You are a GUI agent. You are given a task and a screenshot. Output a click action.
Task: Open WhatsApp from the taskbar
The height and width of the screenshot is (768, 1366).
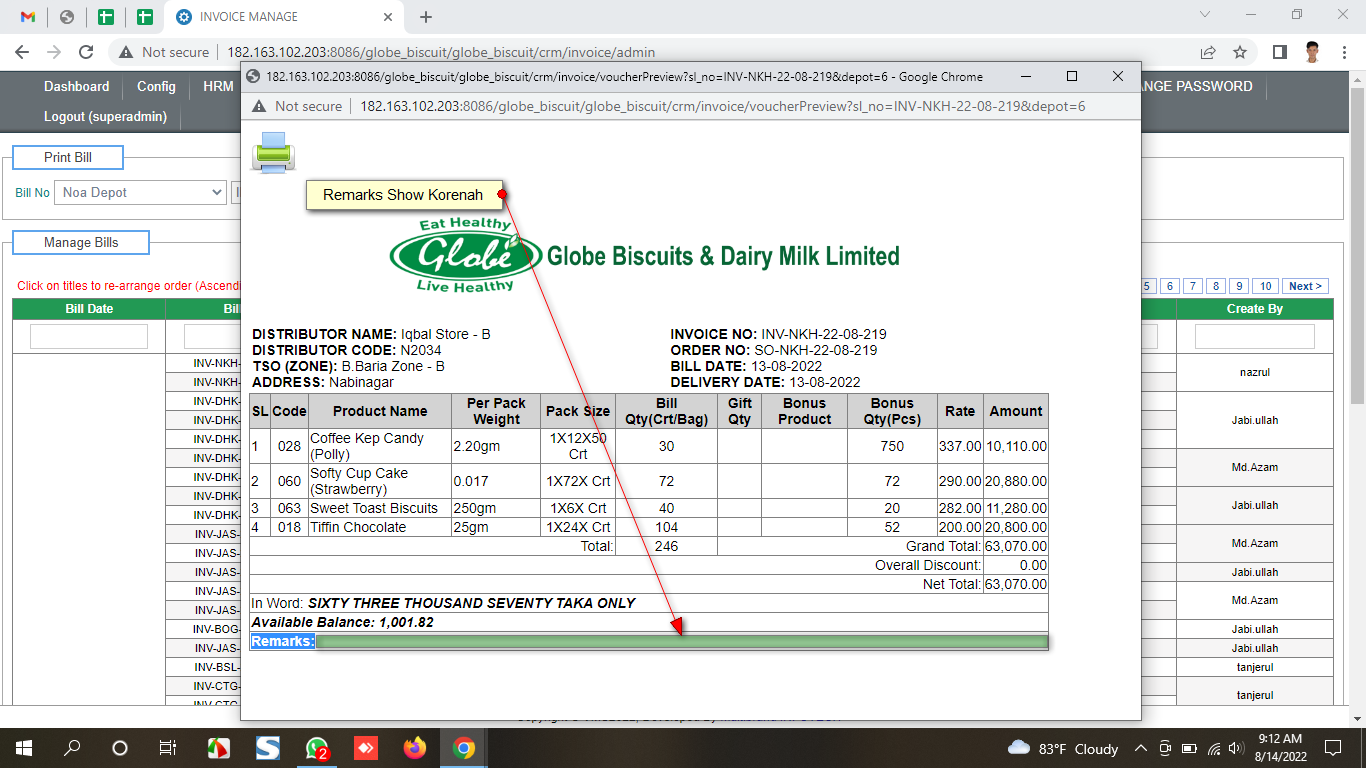pos(317,747)
